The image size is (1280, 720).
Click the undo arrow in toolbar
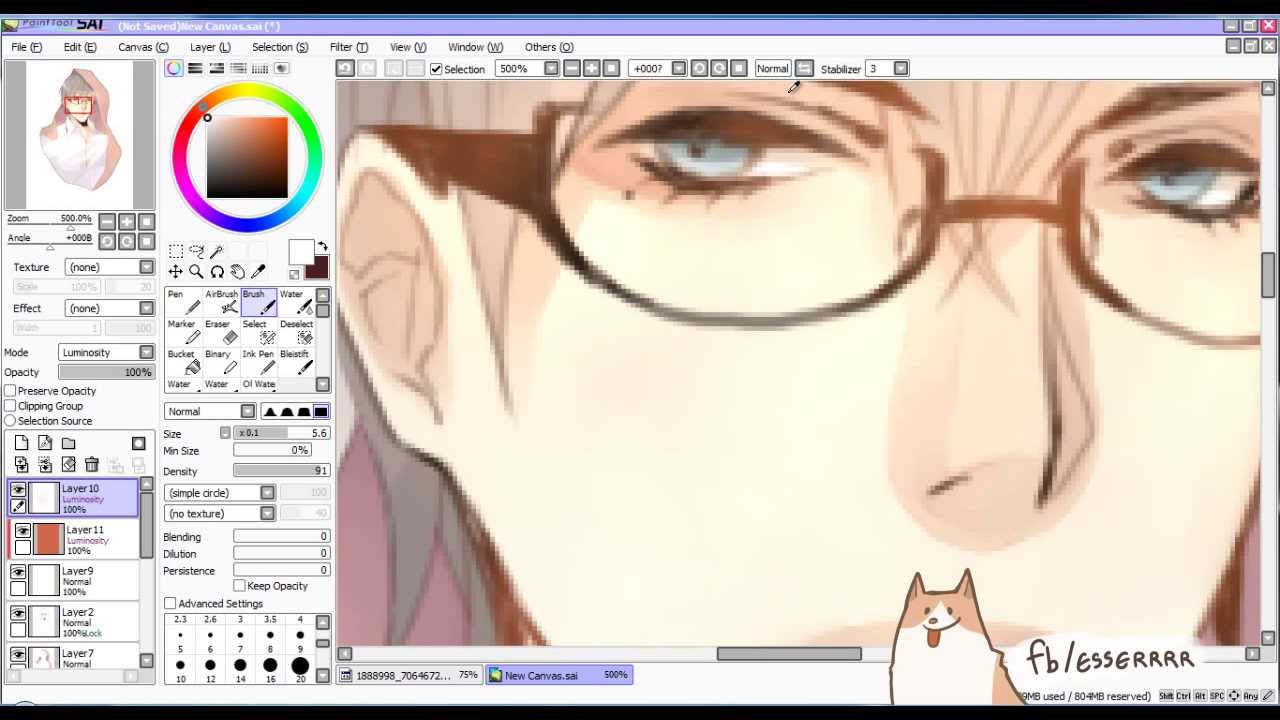coord(345,68)
